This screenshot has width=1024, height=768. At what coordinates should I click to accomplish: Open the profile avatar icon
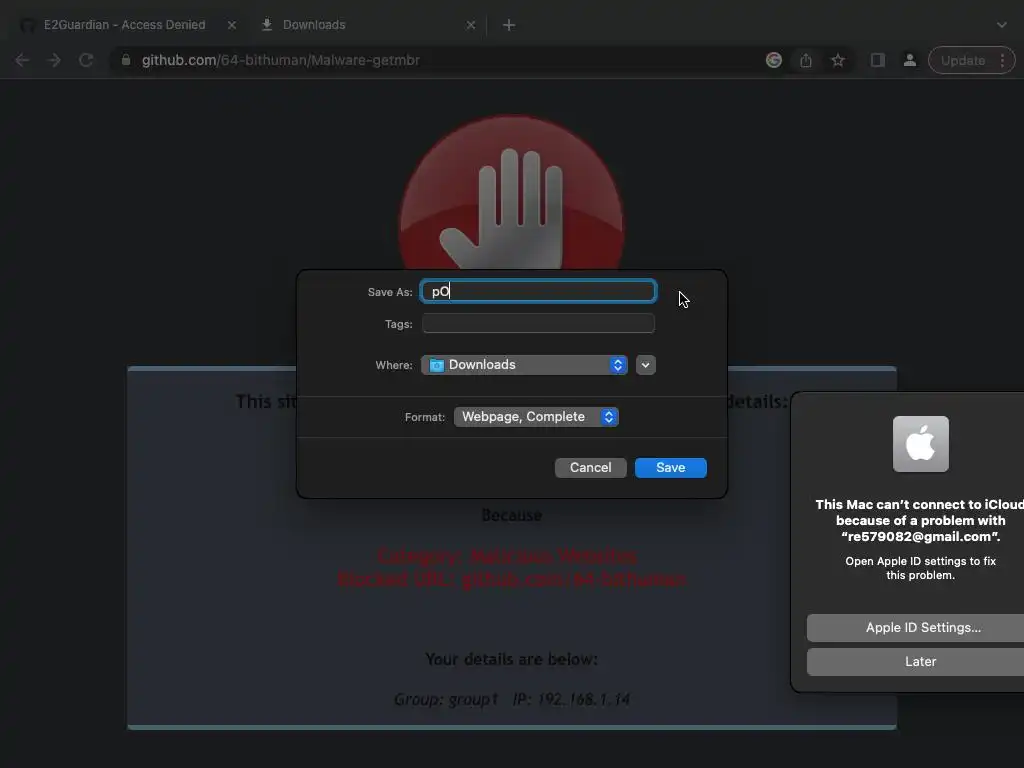[x=909, y=60]
